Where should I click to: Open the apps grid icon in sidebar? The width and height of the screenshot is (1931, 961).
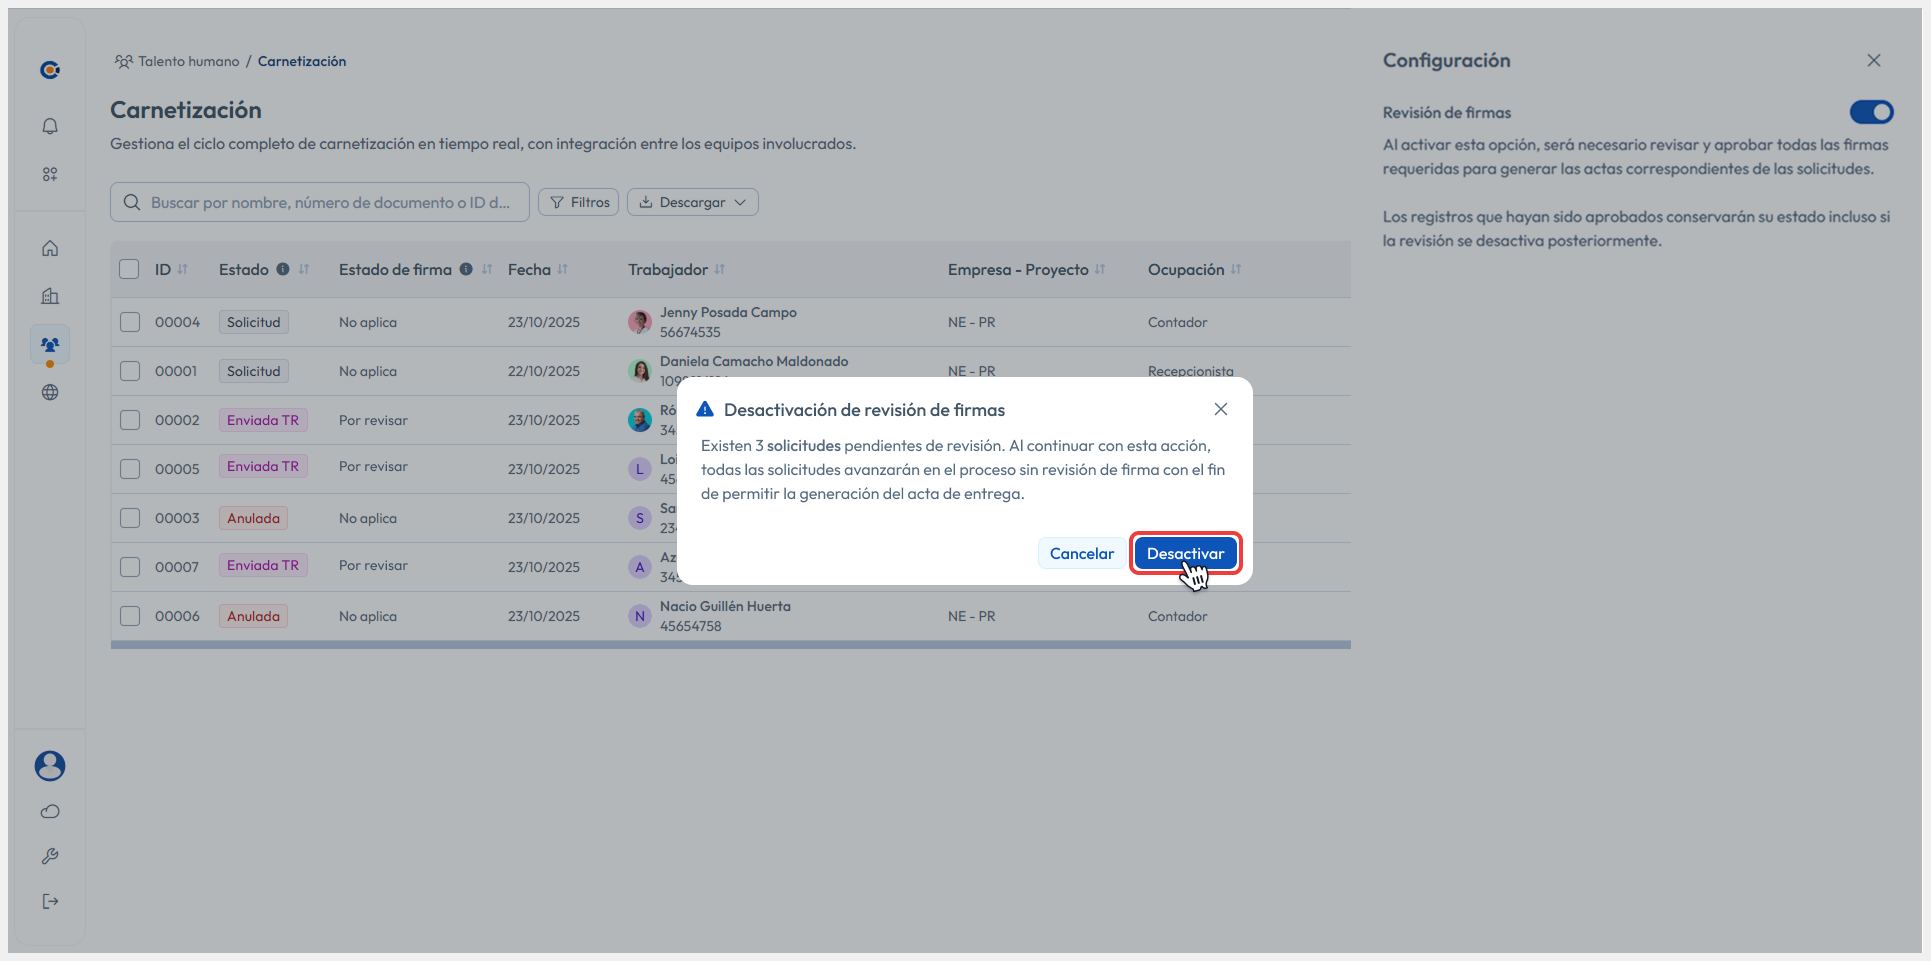50,174
